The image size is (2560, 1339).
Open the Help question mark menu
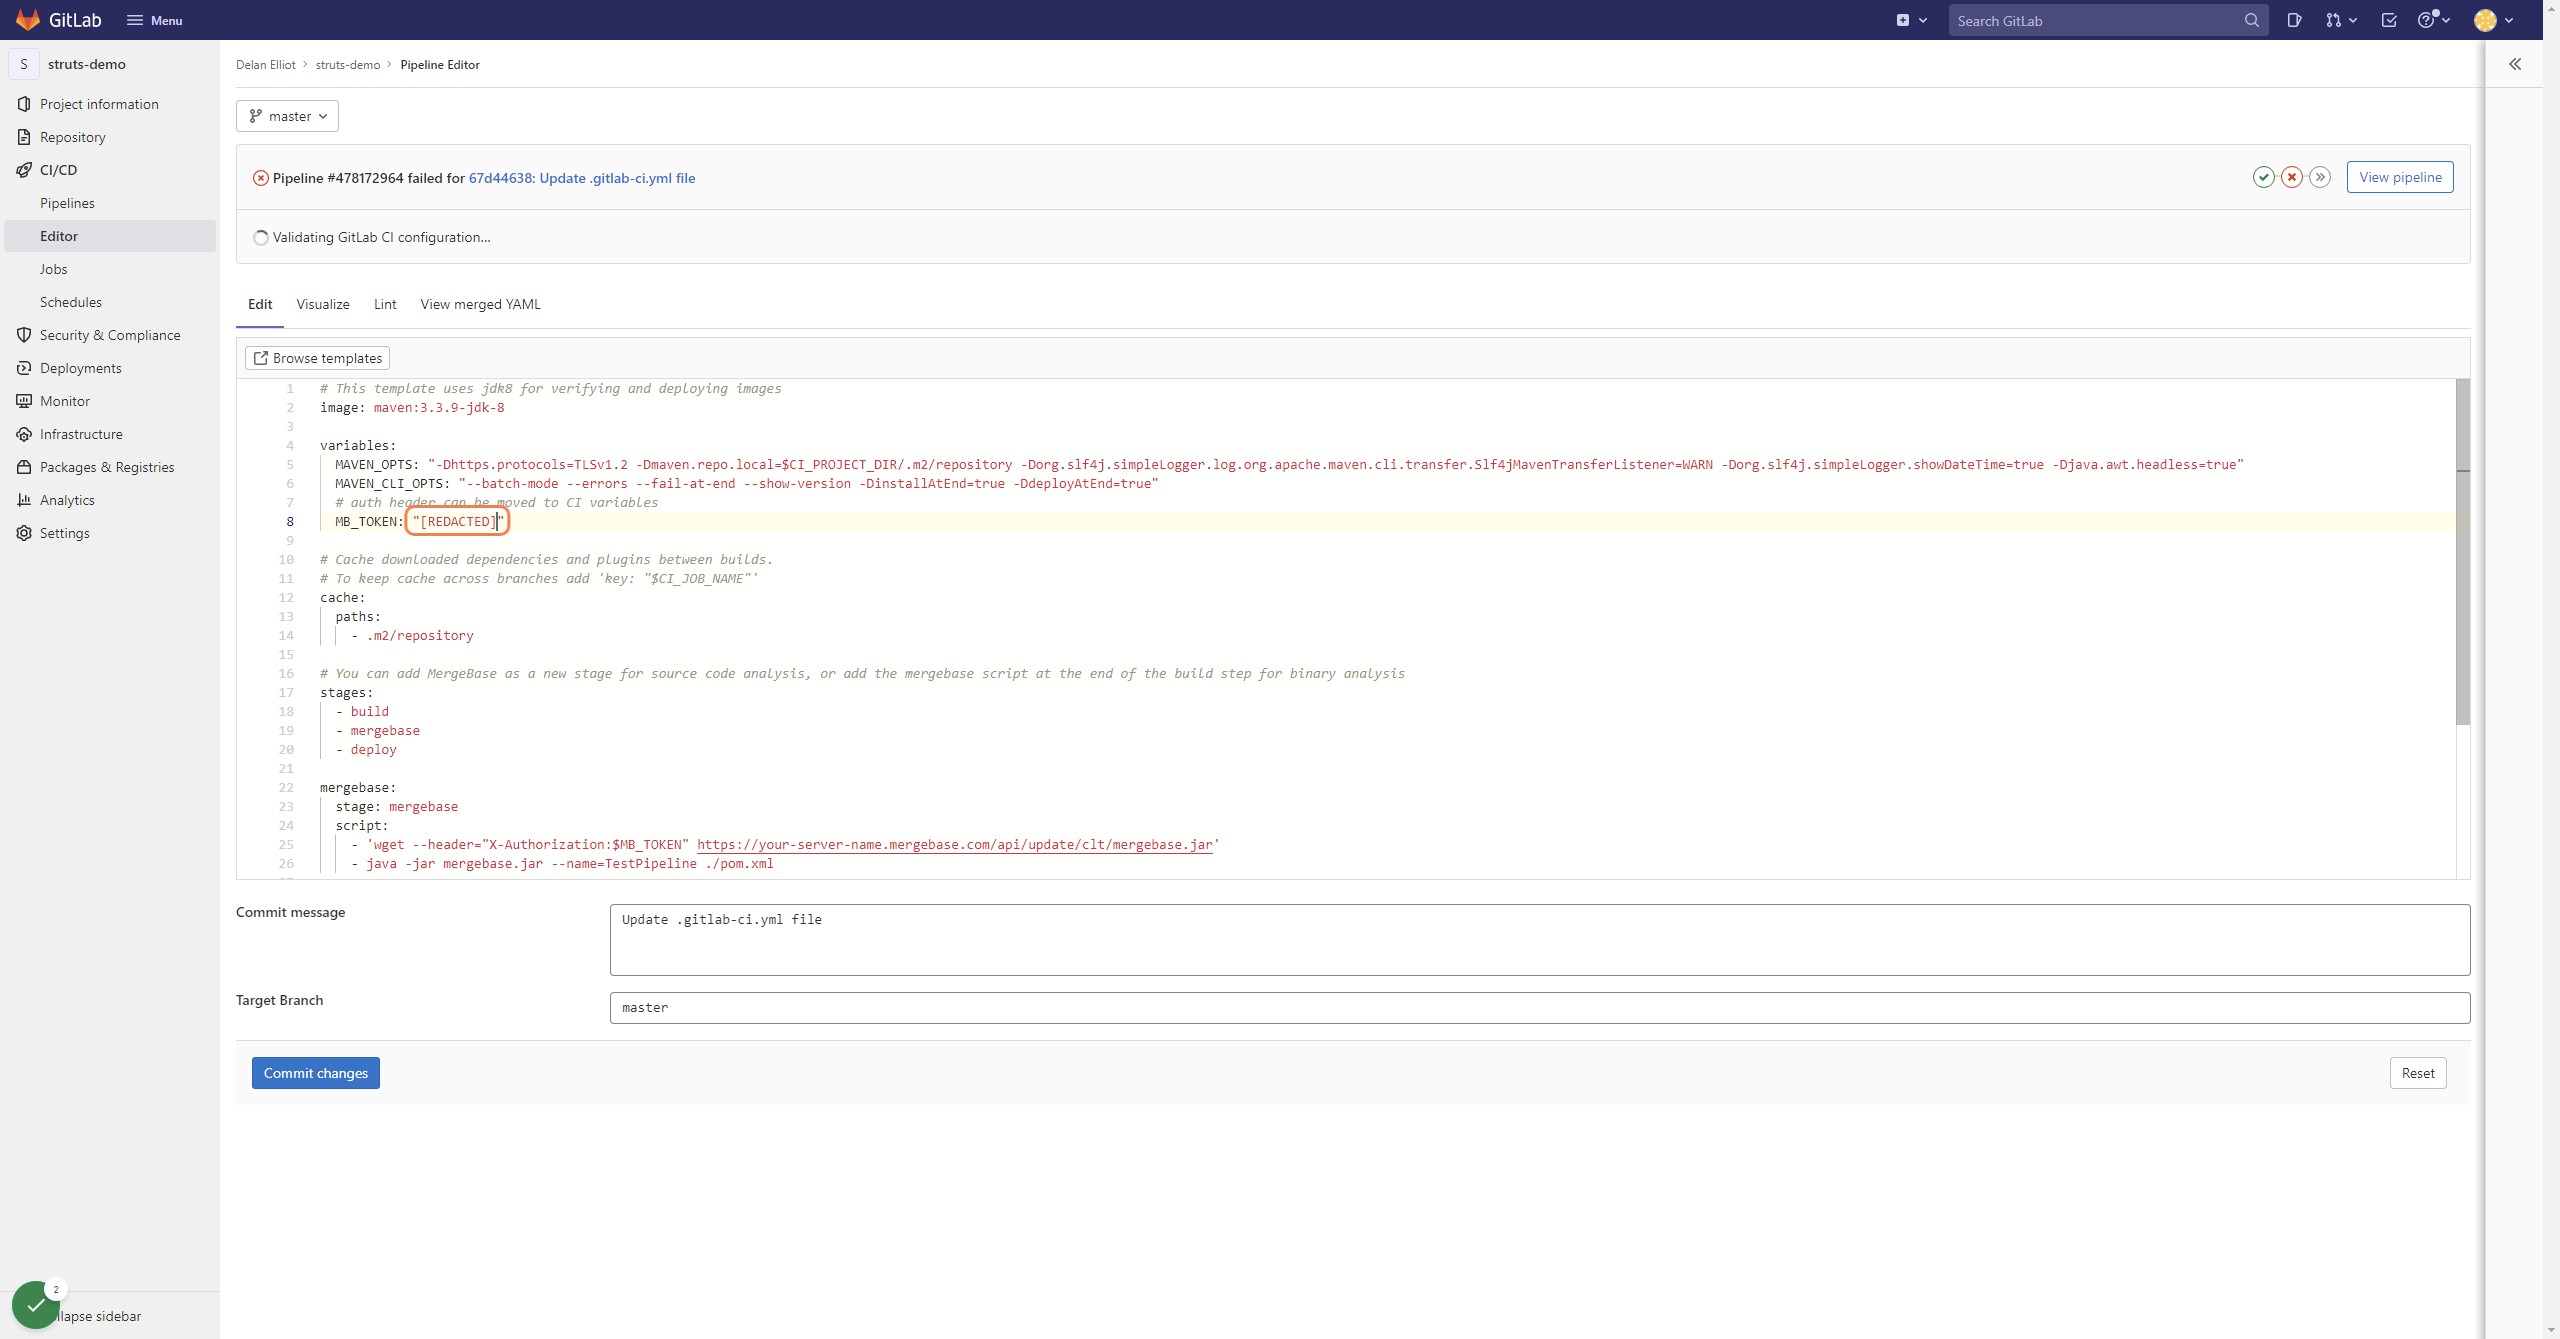[x=2433, y=20]
